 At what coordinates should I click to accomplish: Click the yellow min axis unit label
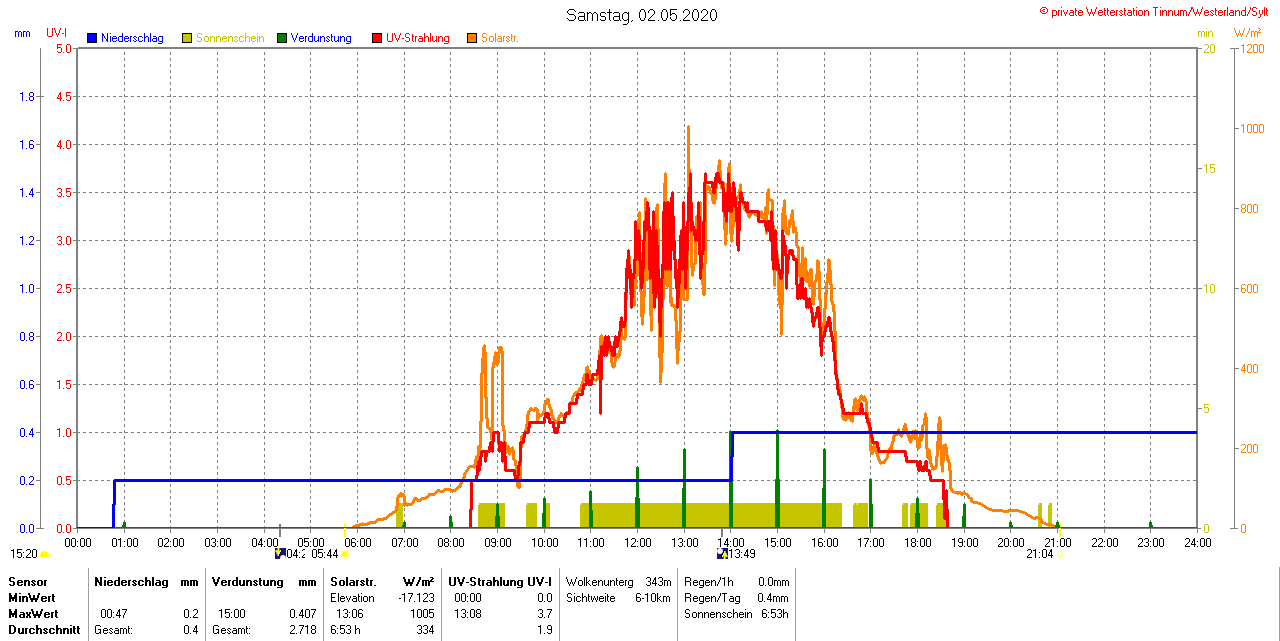coord(1206,33)
